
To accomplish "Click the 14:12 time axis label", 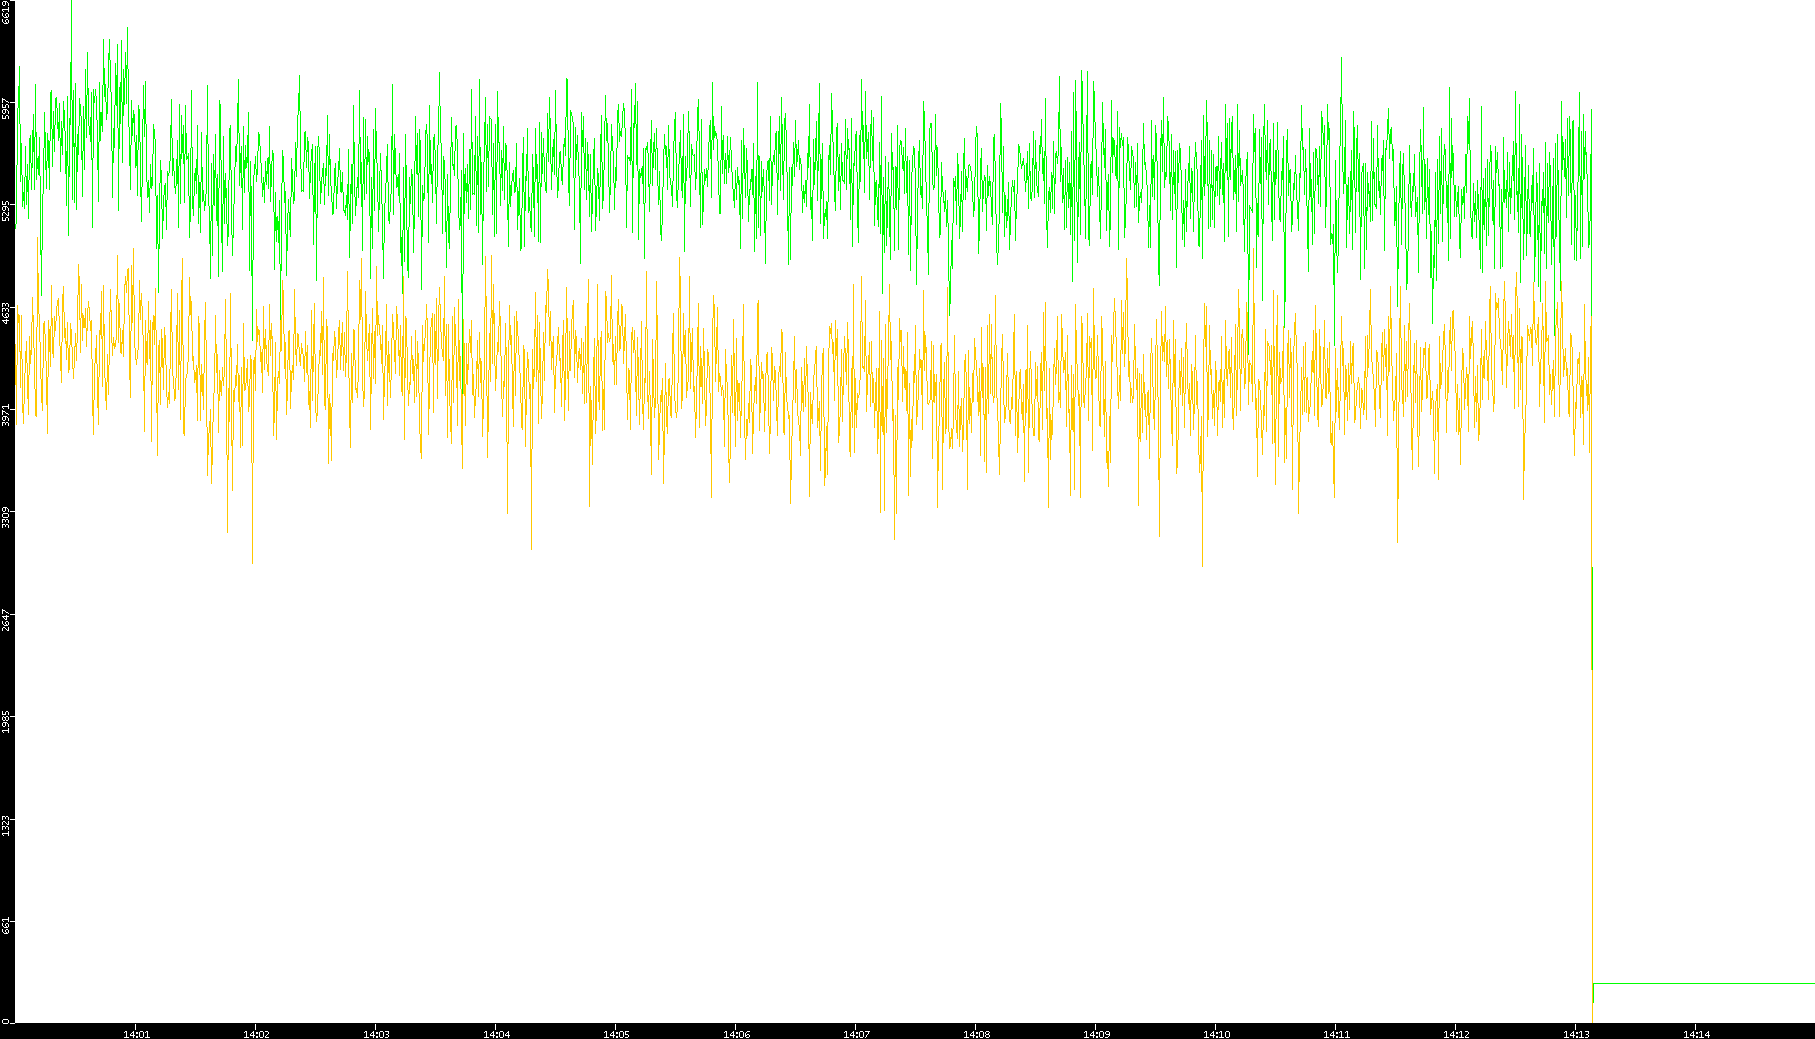I will [1456, 1034].
